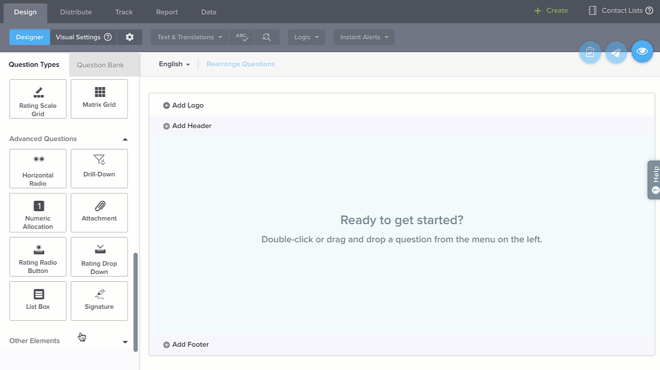Add a Horizontal Radio question
Screen dimensions: 660x370
click(38, 168)
